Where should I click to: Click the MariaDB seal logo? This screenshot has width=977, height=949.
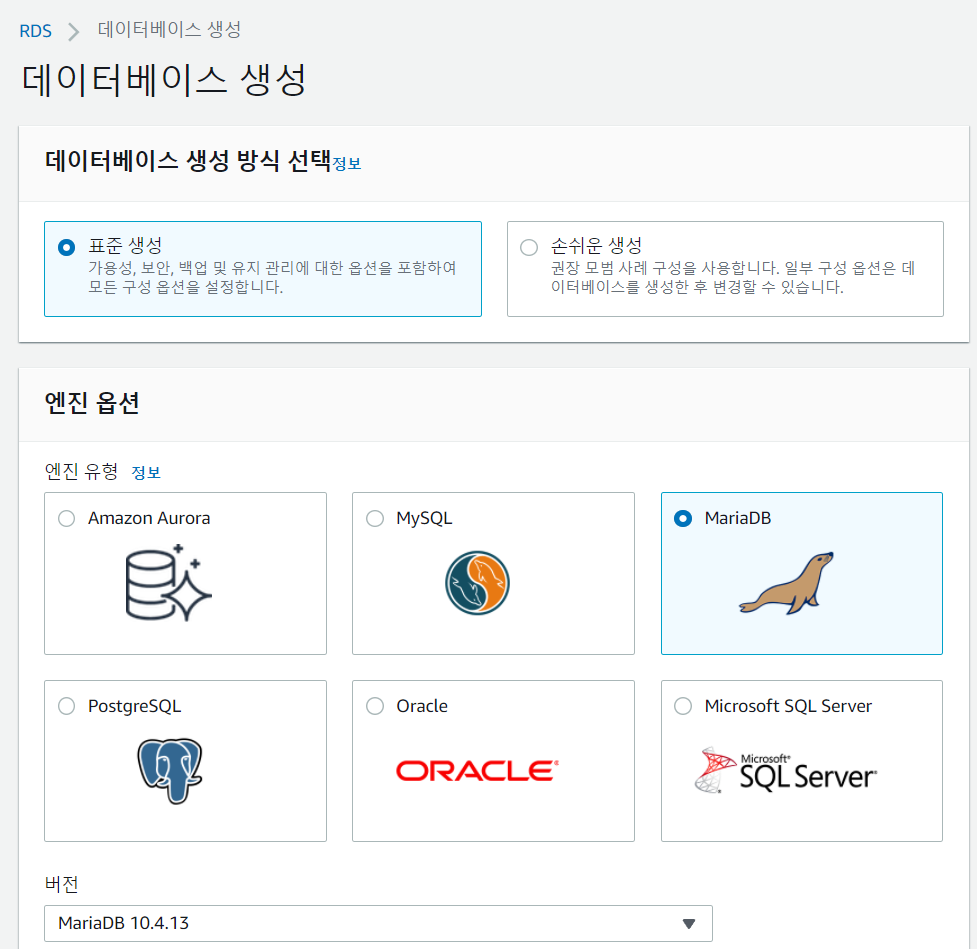(x=786, y=583)
